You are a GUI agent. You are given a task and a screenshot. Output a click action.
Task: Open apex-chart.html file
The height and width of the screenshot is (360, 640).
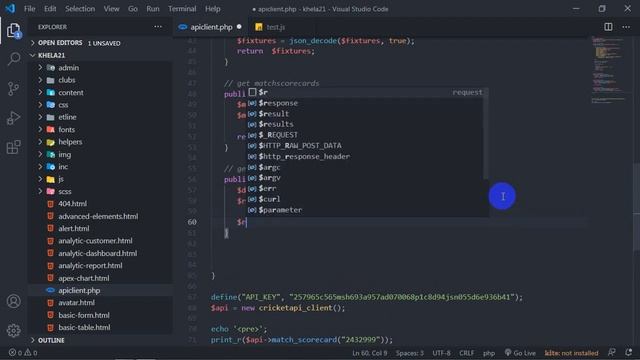100,278
